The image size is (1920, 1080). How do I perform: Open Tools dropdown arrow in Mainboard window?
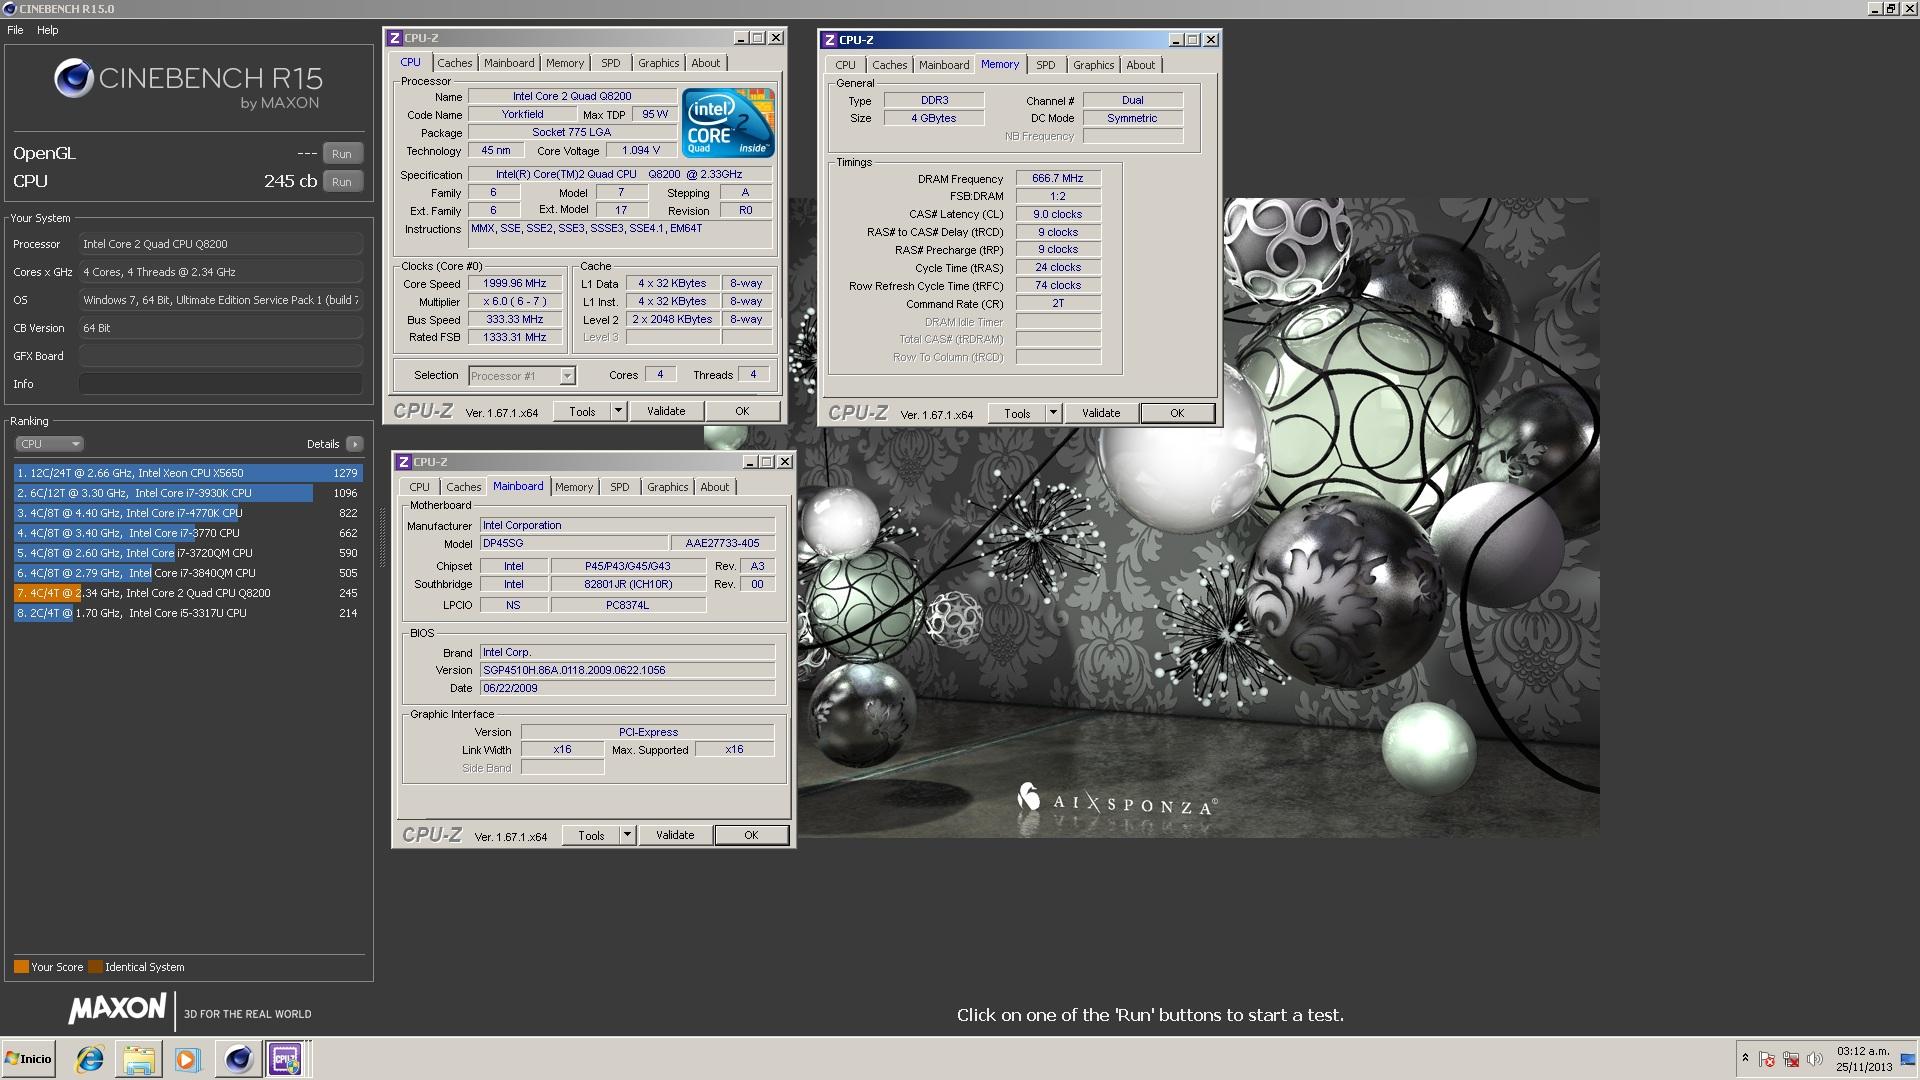(x=627, y=835)
